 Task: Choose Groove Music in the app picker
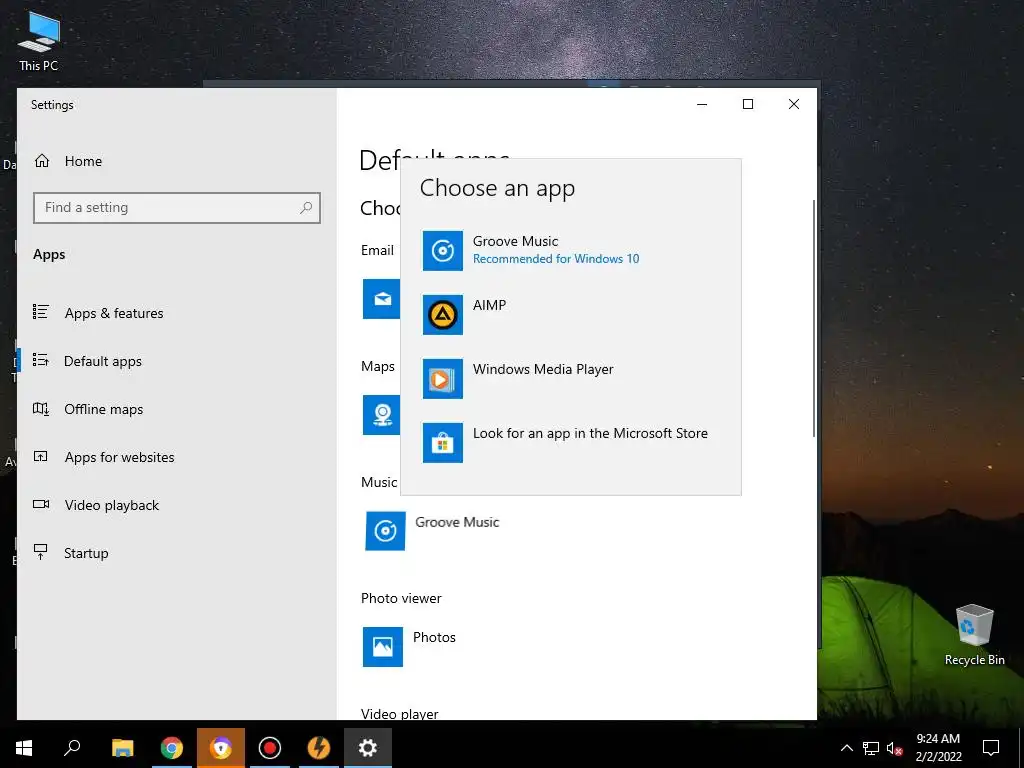pos(571,250)
